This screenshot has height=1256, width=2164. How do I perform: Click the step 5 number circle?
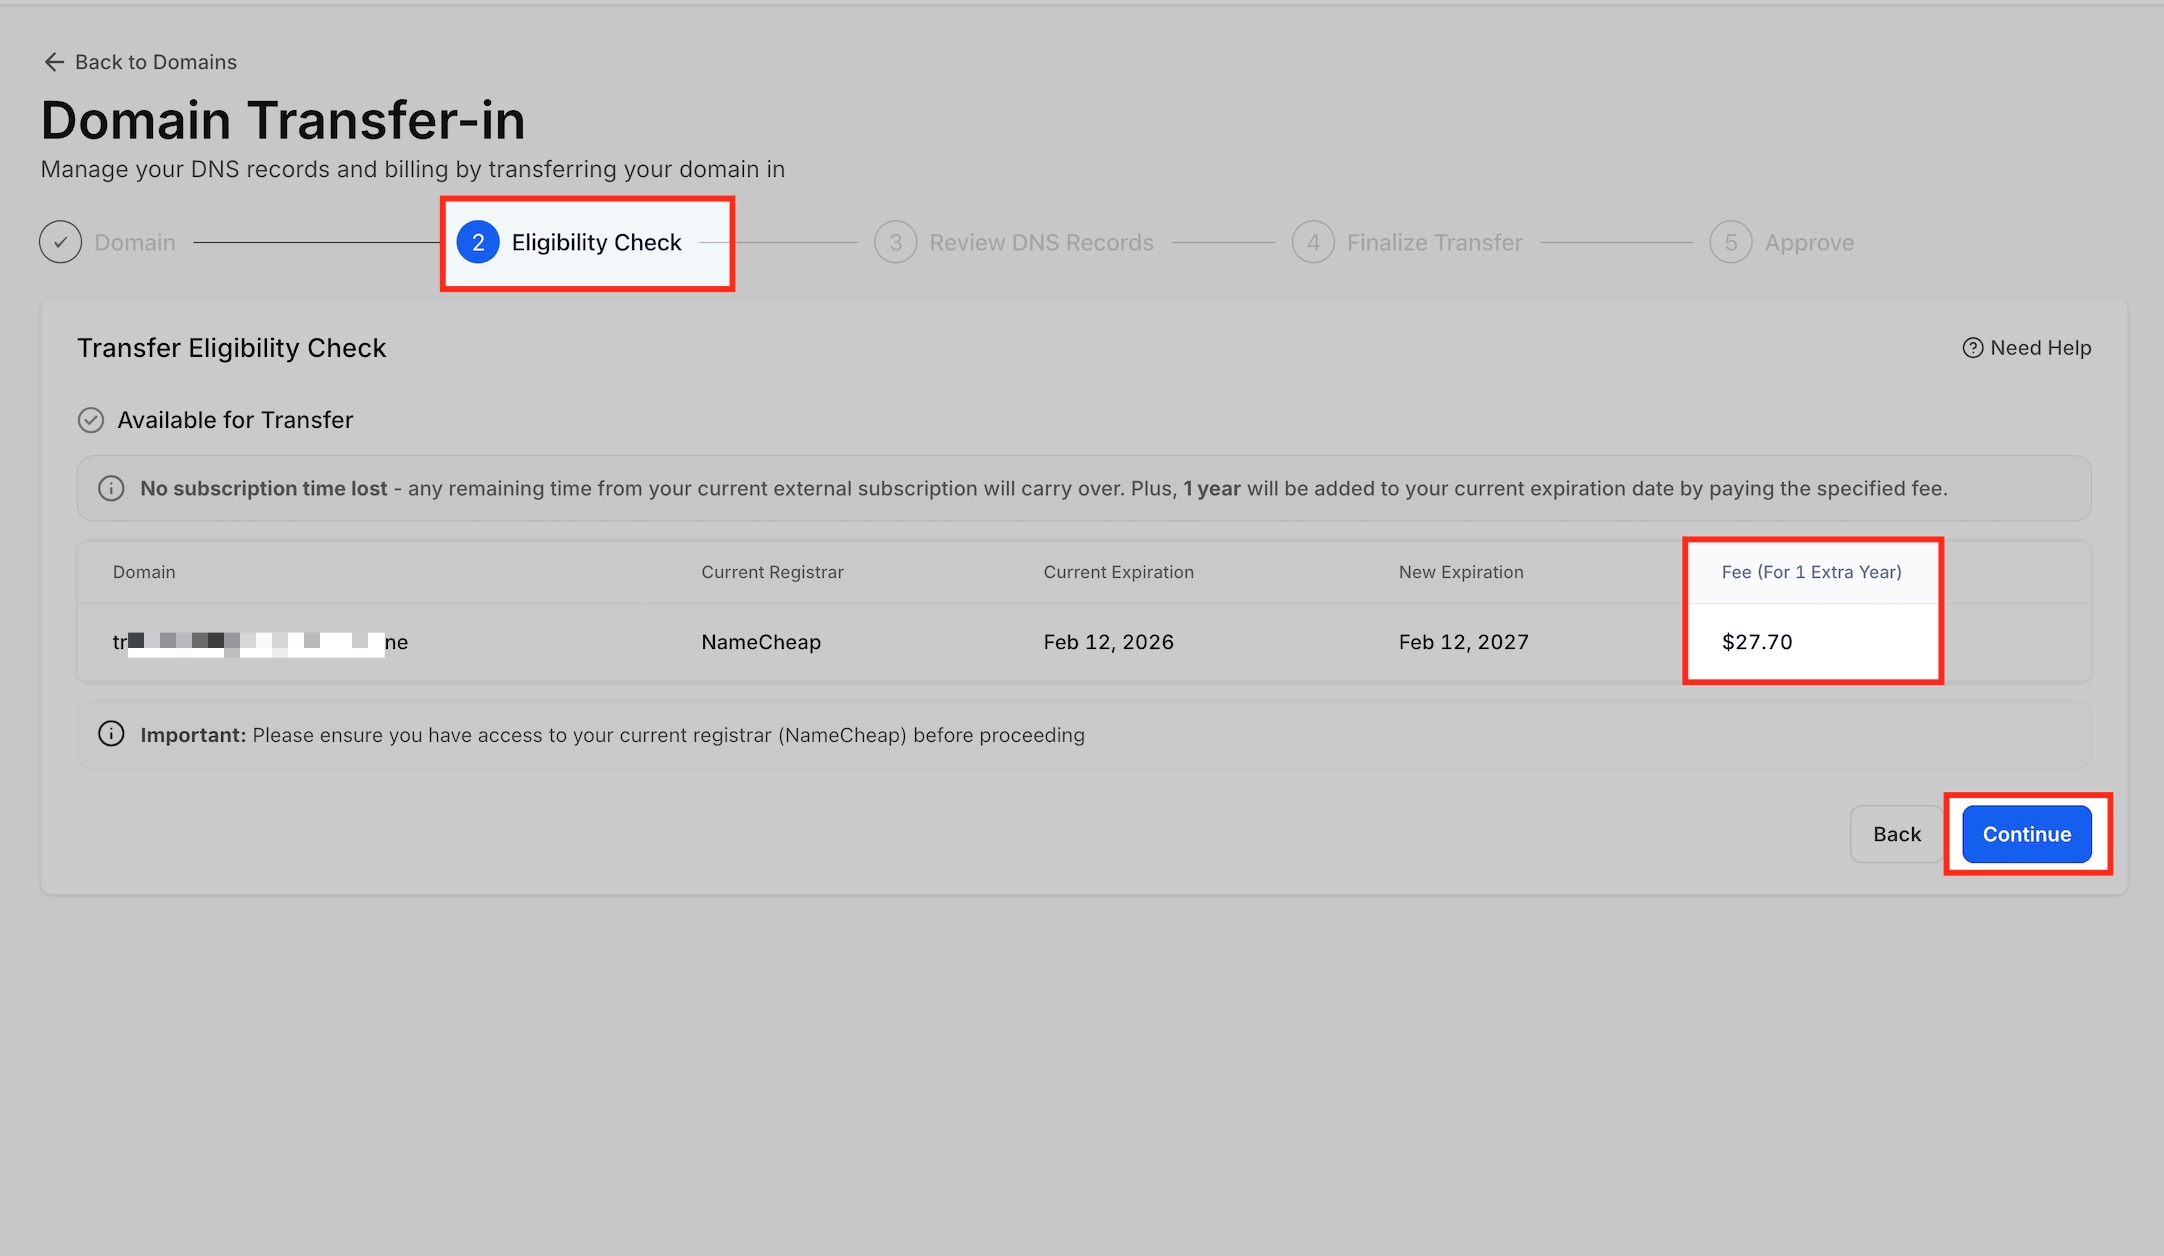click(1731, 242)
